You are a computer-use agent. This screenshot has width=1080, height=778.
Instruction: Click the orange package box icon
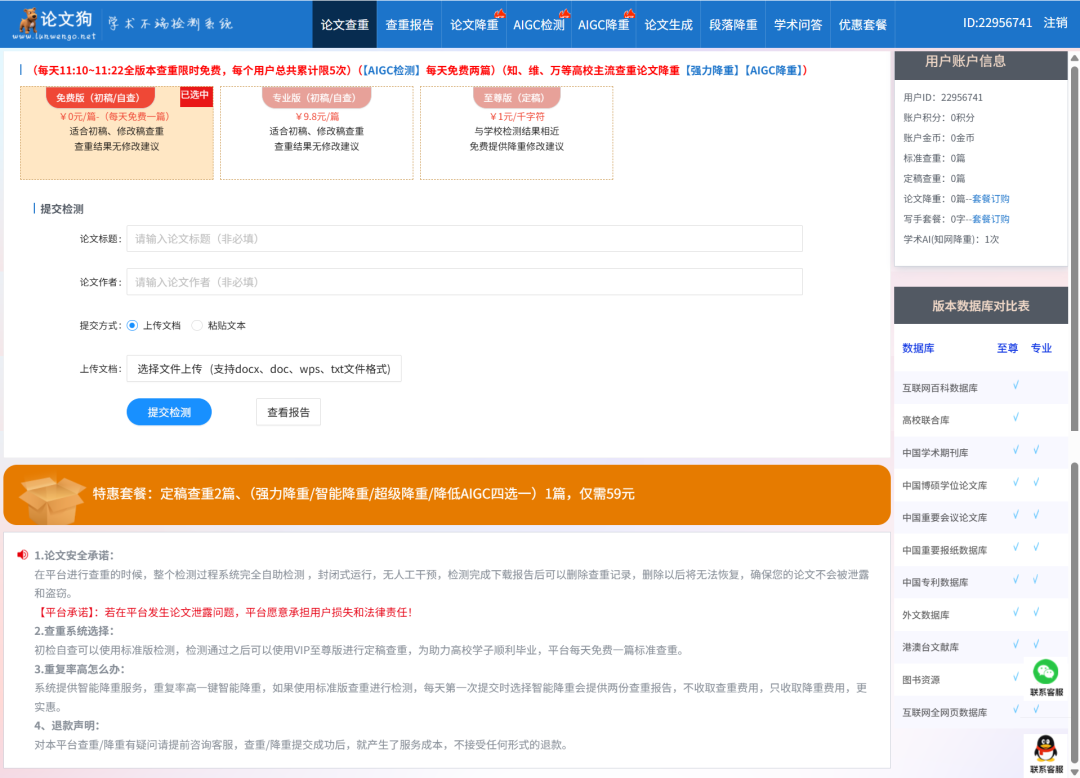click(x=52, y=496)
